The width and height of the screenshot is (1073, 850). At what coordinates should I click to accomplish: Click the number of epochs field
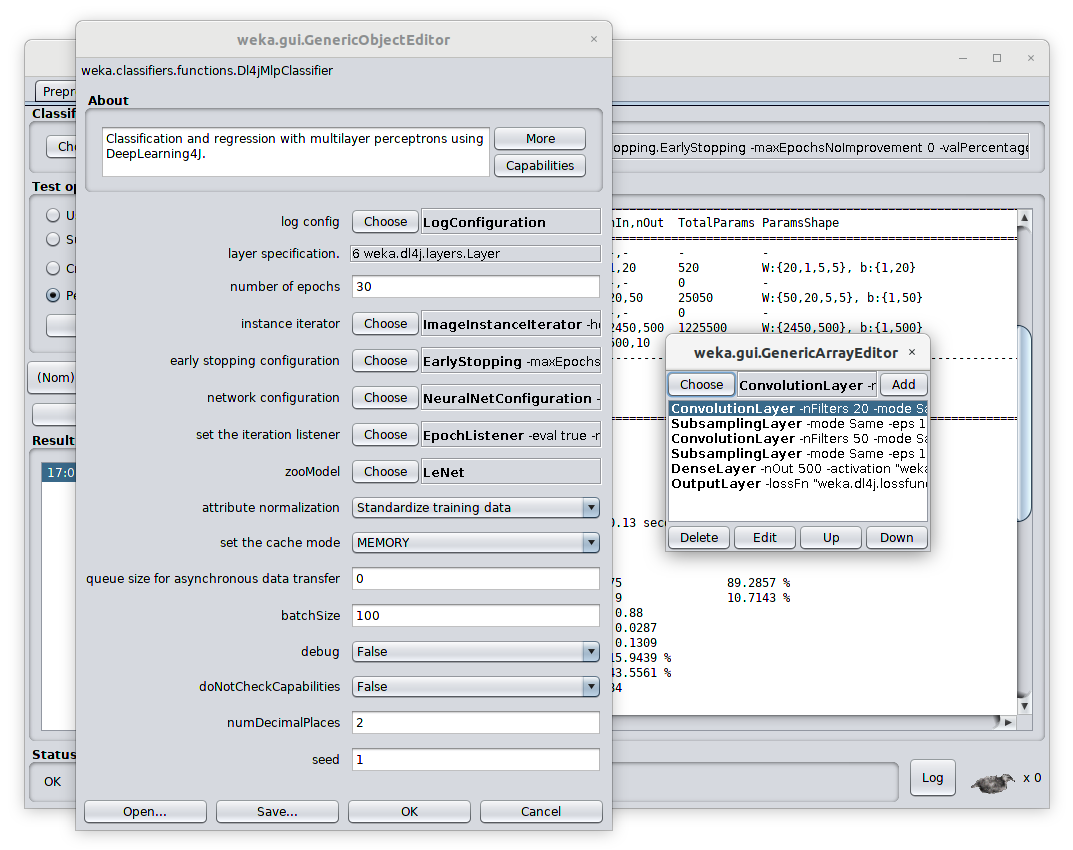476,286
